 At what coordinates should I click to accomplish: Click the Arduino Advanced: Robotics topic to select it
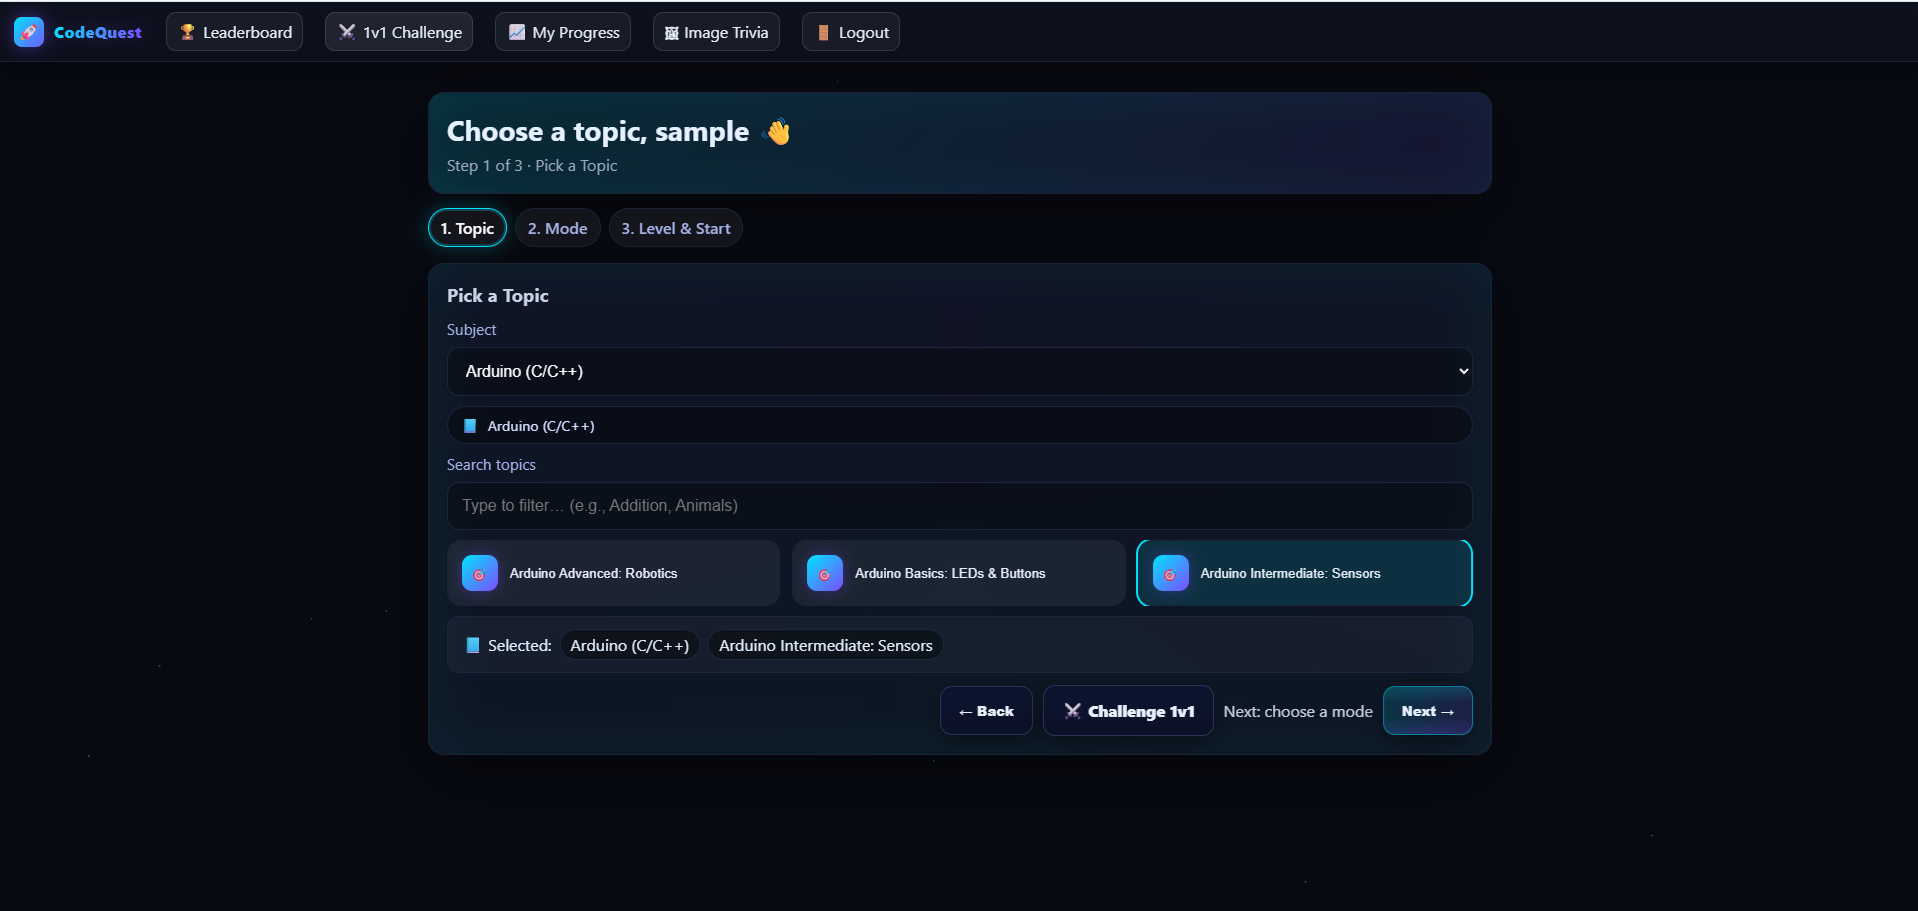(613, 573)
